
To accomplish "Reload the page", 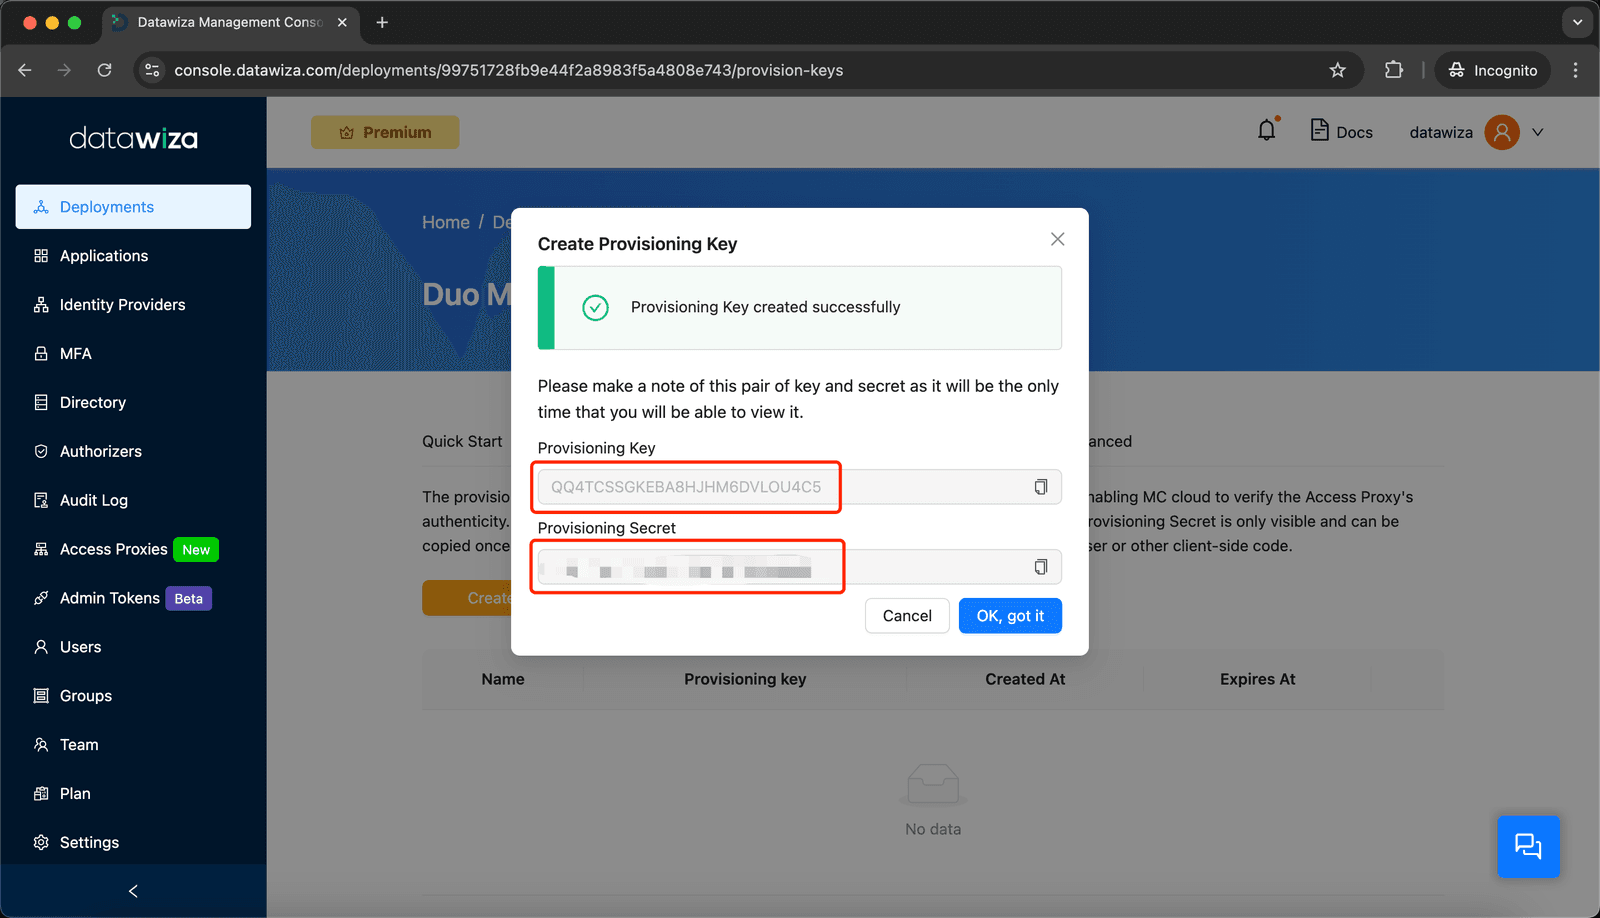I will (104, 70).
